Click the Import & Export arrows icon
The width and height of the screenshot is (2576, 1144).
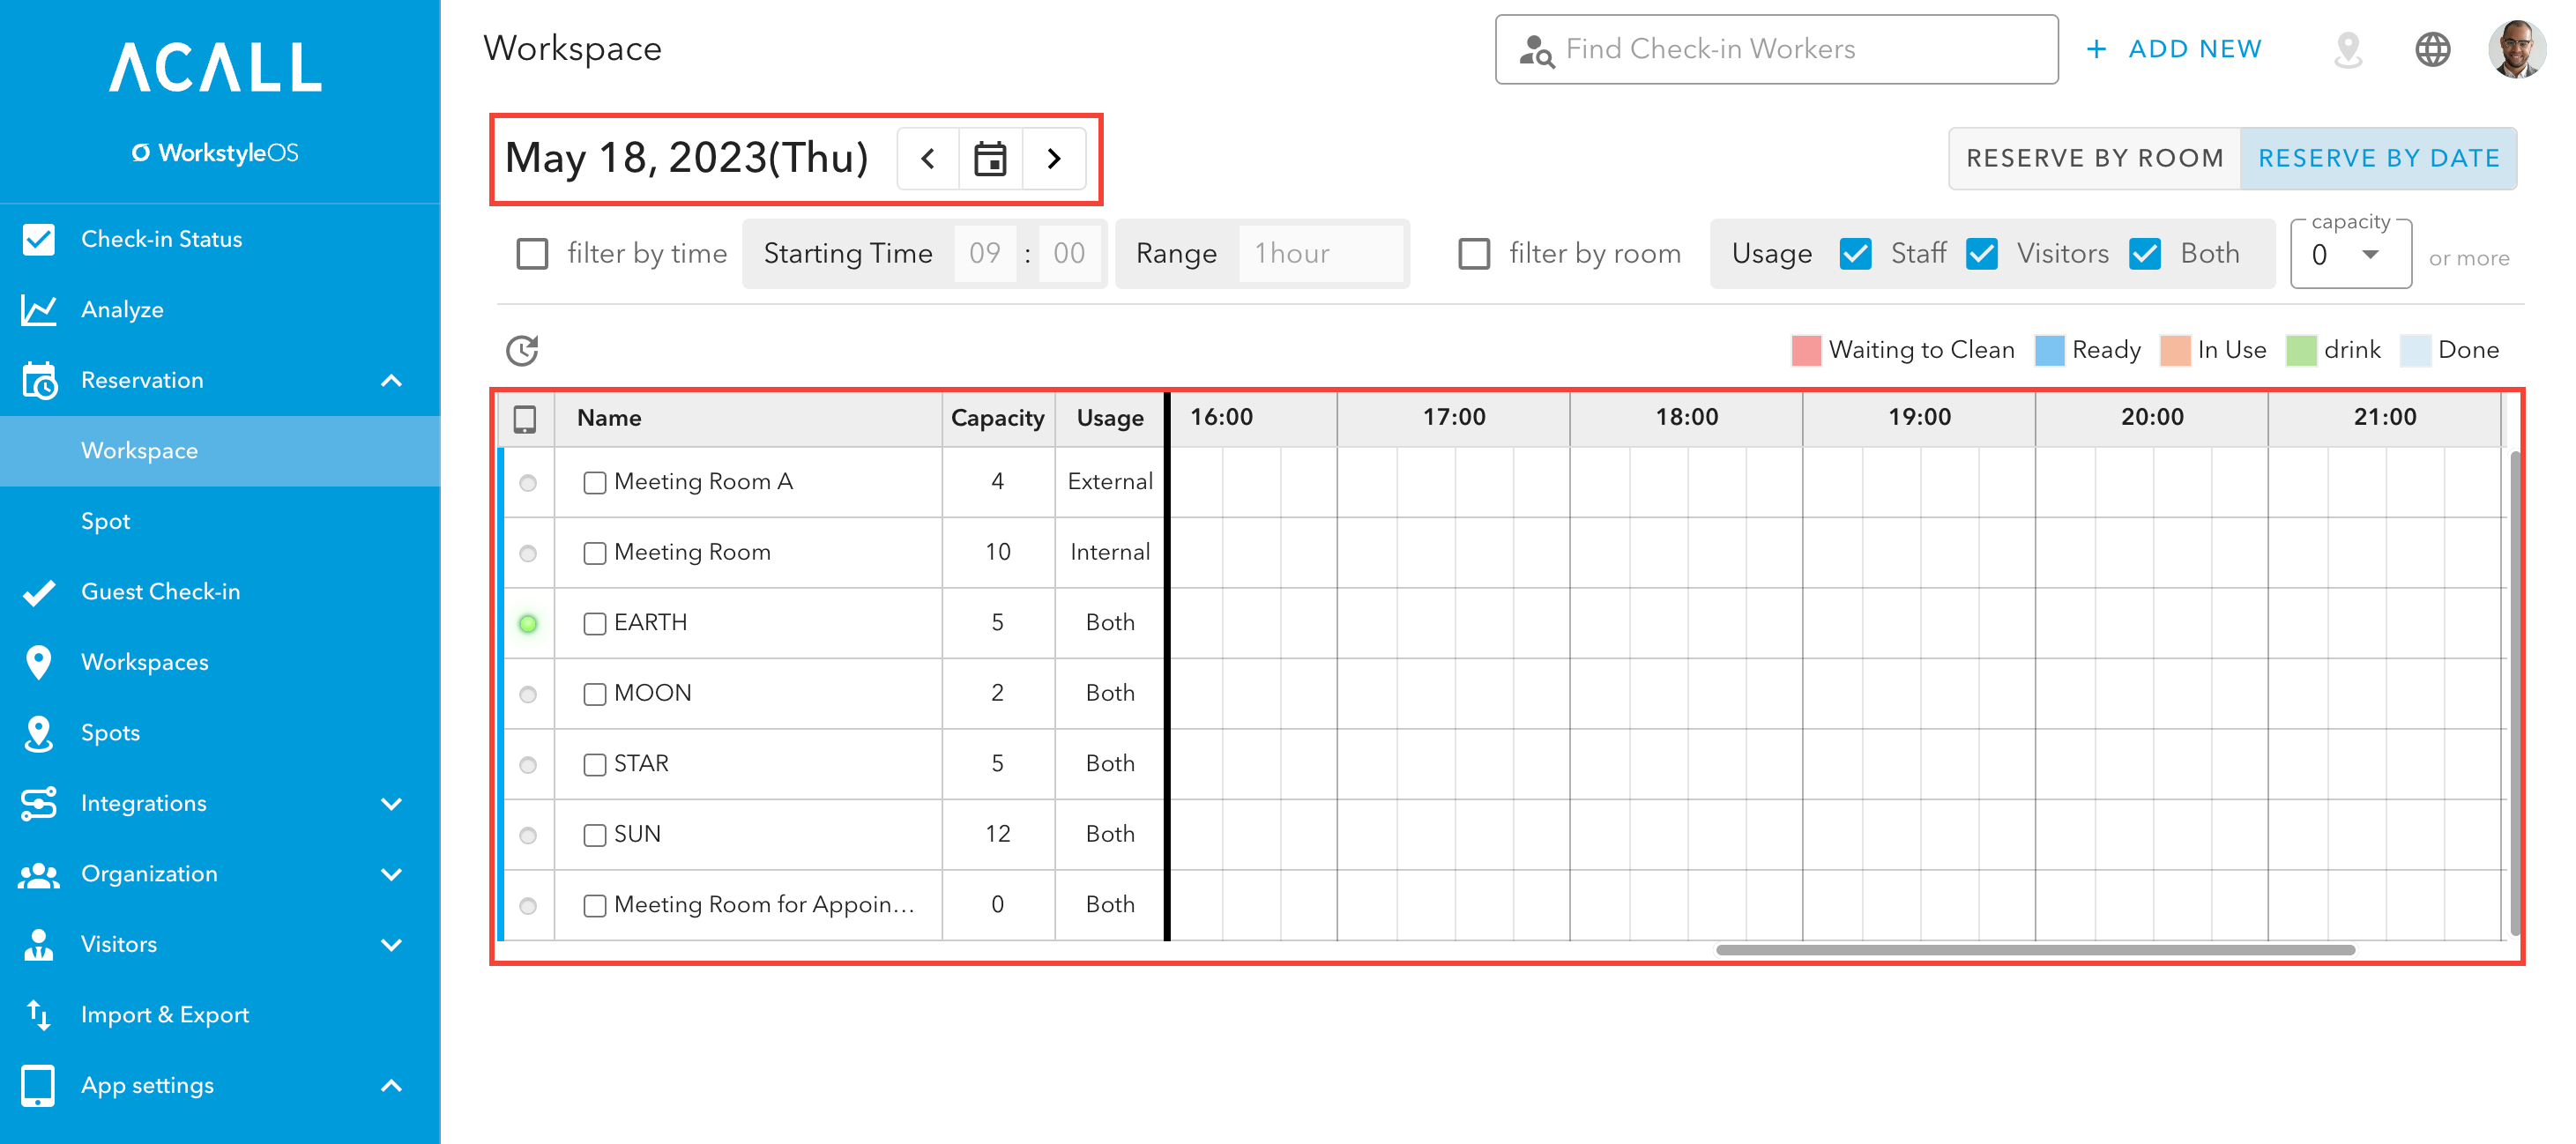(x=38, y=1015)
